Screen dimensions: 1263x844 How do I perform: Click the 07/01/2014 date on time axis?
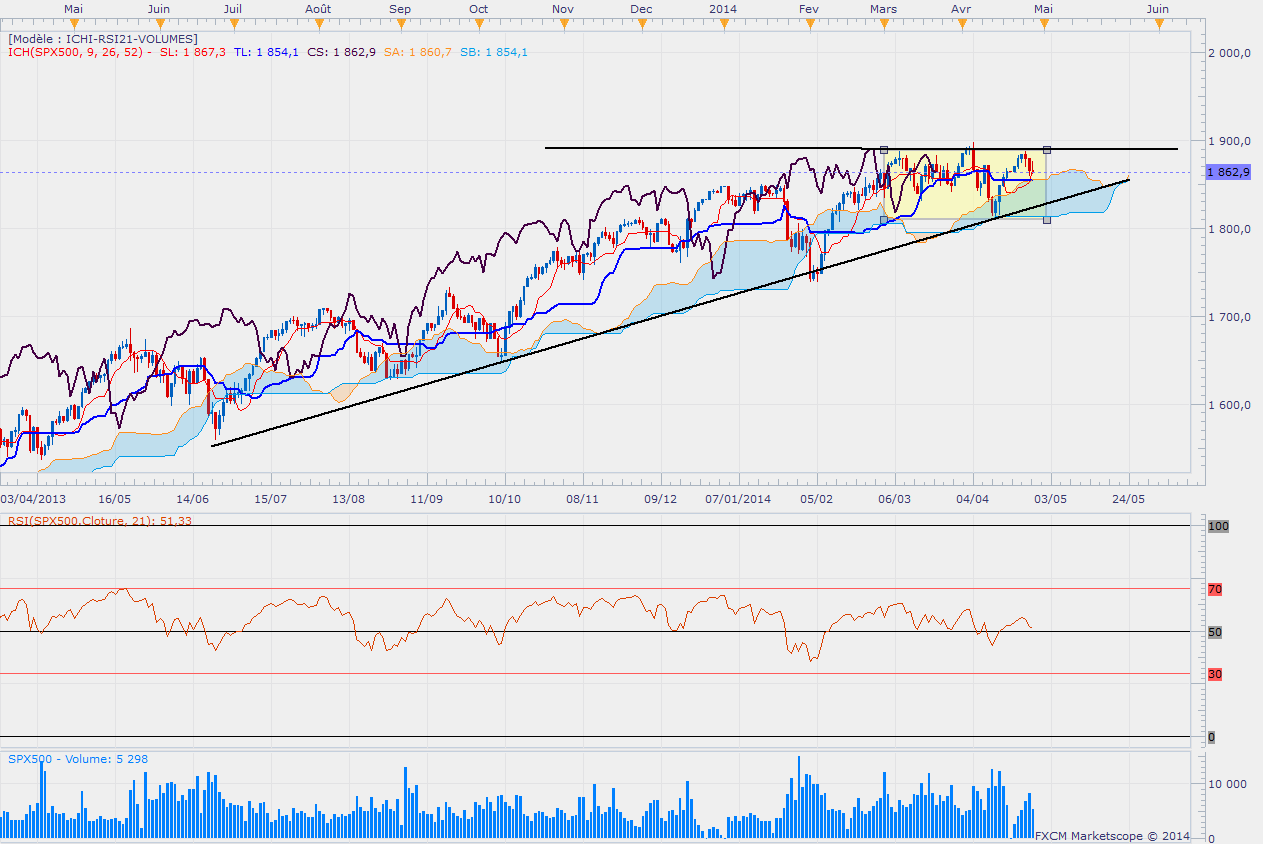pos(738,497)
